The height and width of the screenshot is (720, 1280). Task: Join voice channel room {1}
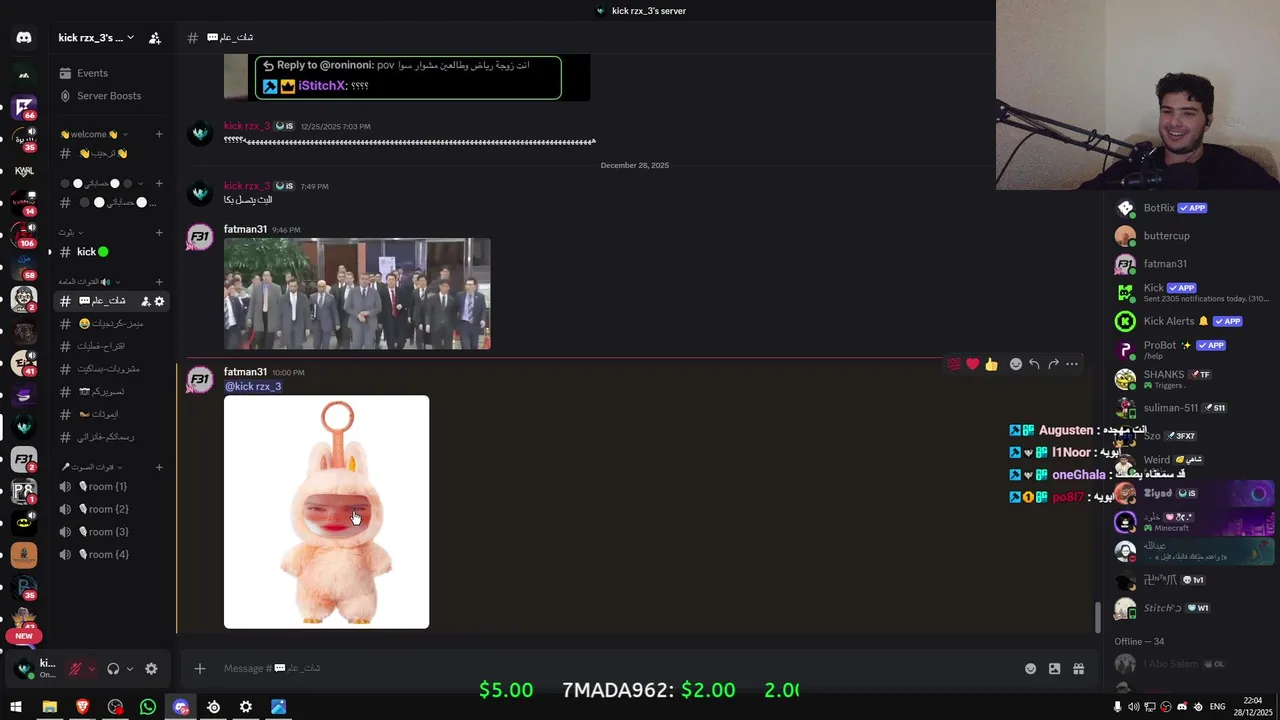[x=111, y=487]
